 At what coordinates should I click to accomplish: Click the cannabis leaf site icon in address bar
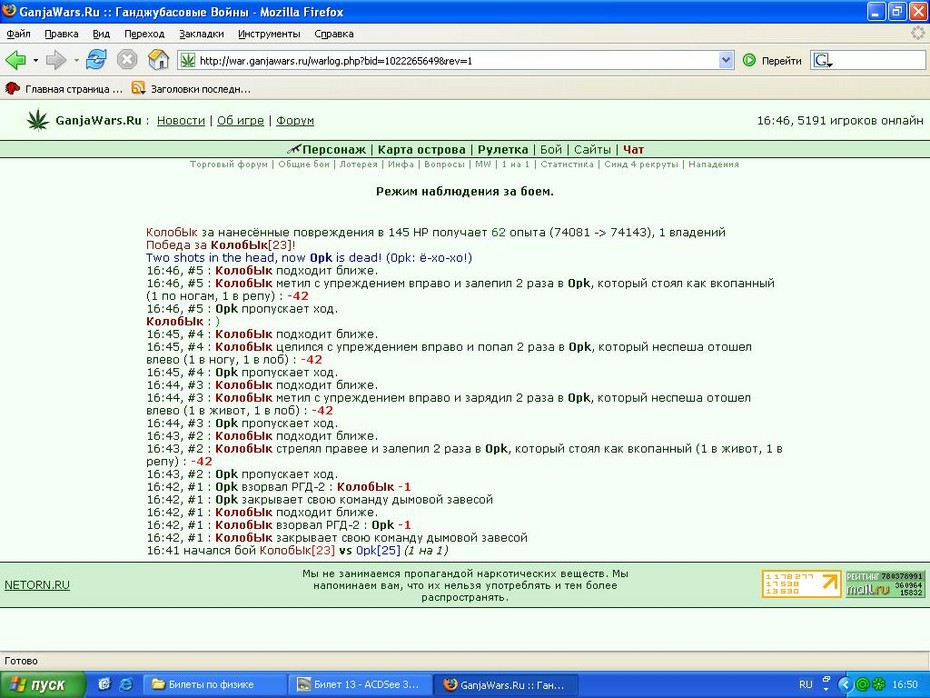coord(188,60)
